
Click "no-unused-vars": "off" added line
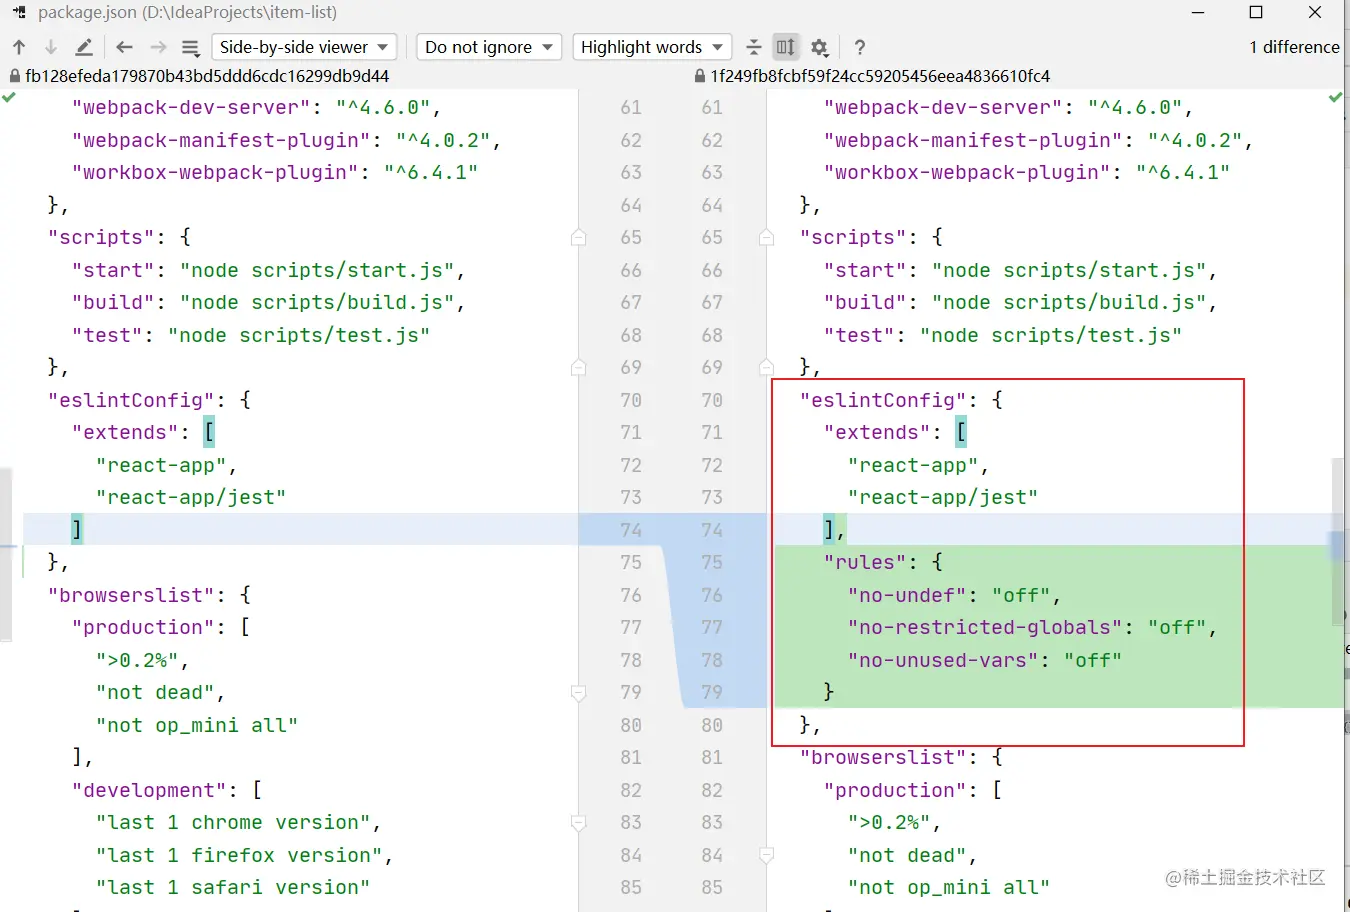[x=984, y=660]
